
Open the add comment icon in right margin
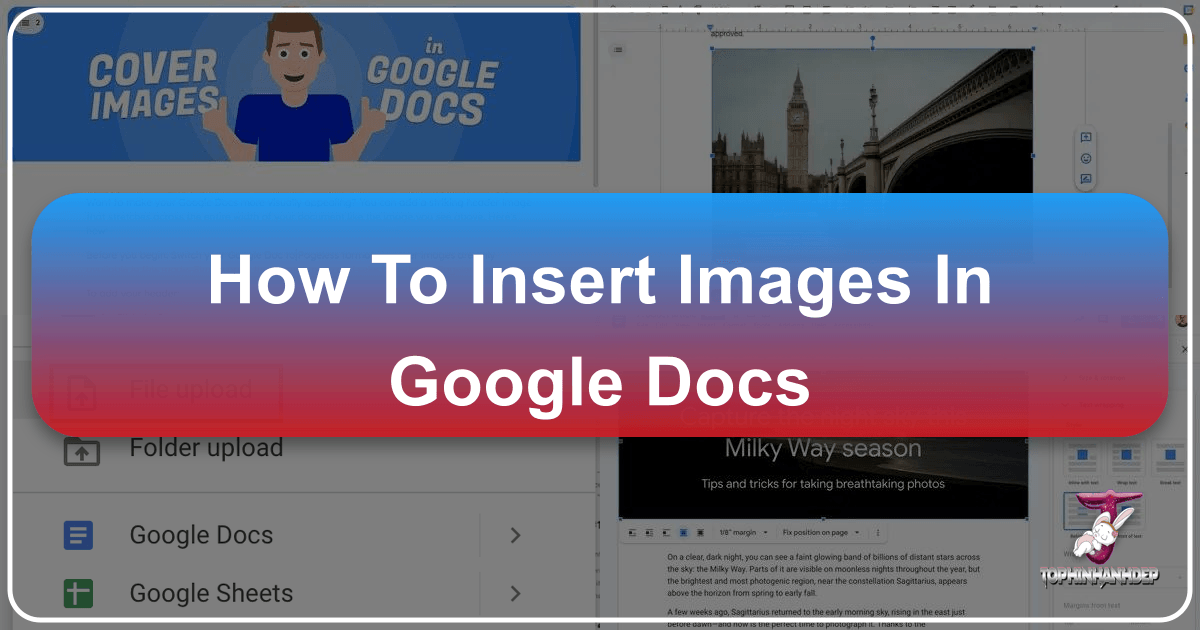tap(1085, 135)
